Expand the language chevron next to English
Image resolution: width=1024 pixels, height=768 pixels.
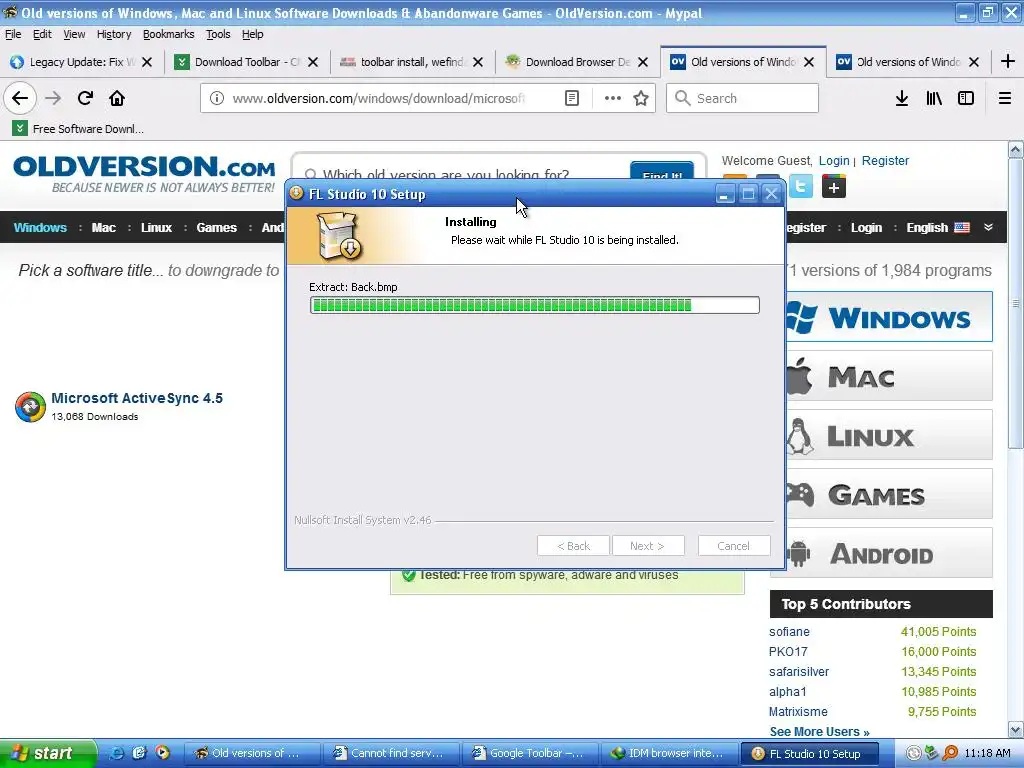(988, 227)
